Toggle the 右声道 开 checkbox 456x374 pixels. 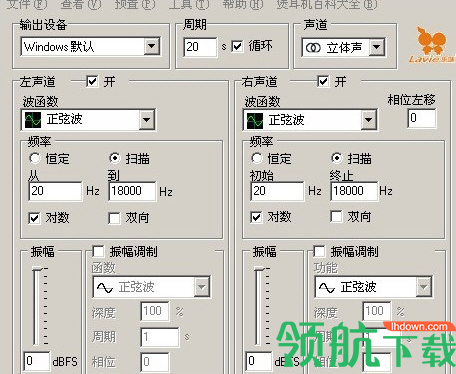[323, 81]
